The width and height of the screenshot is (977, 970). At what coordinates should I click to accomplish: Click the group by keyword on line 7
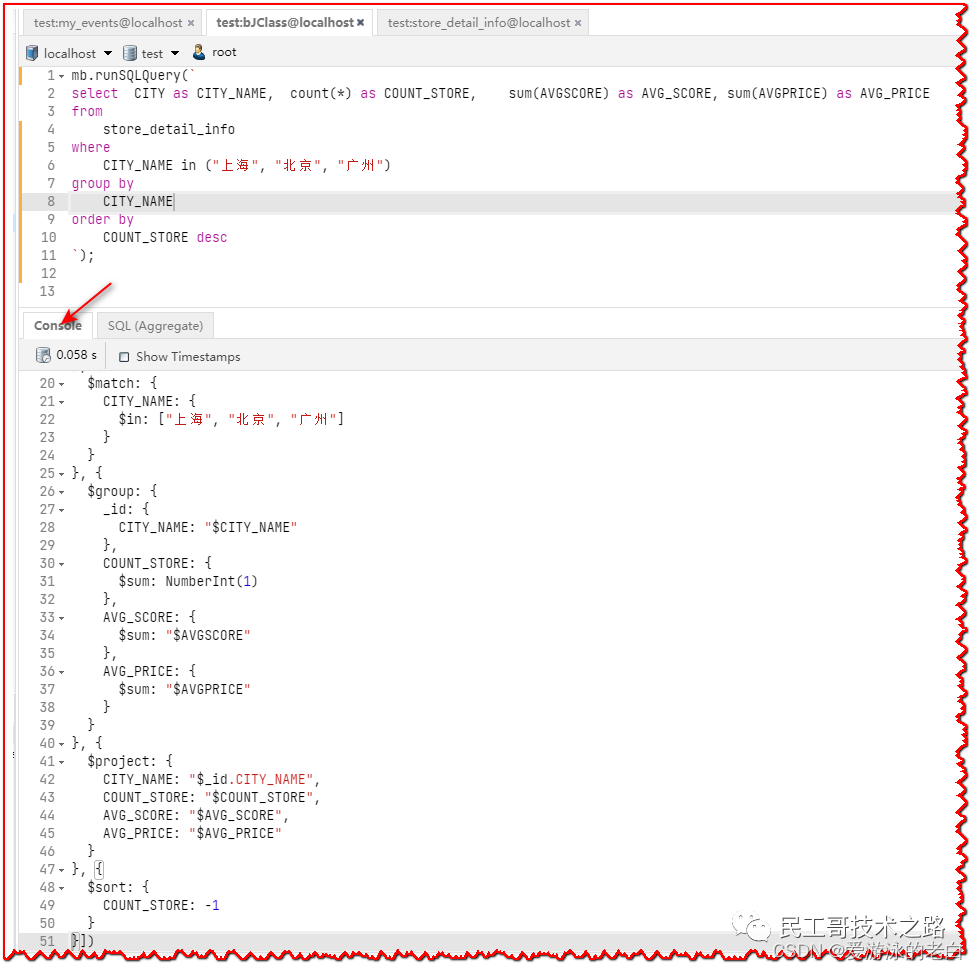[103, 184]
